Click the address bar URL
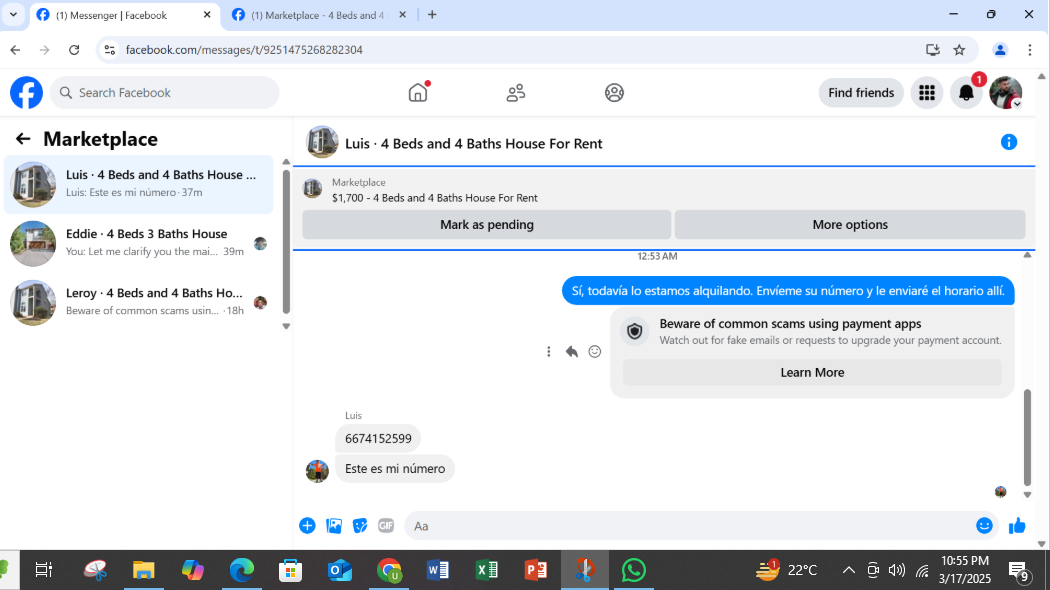Screen dimensions: 1050x590 click(x=244, y=50)
